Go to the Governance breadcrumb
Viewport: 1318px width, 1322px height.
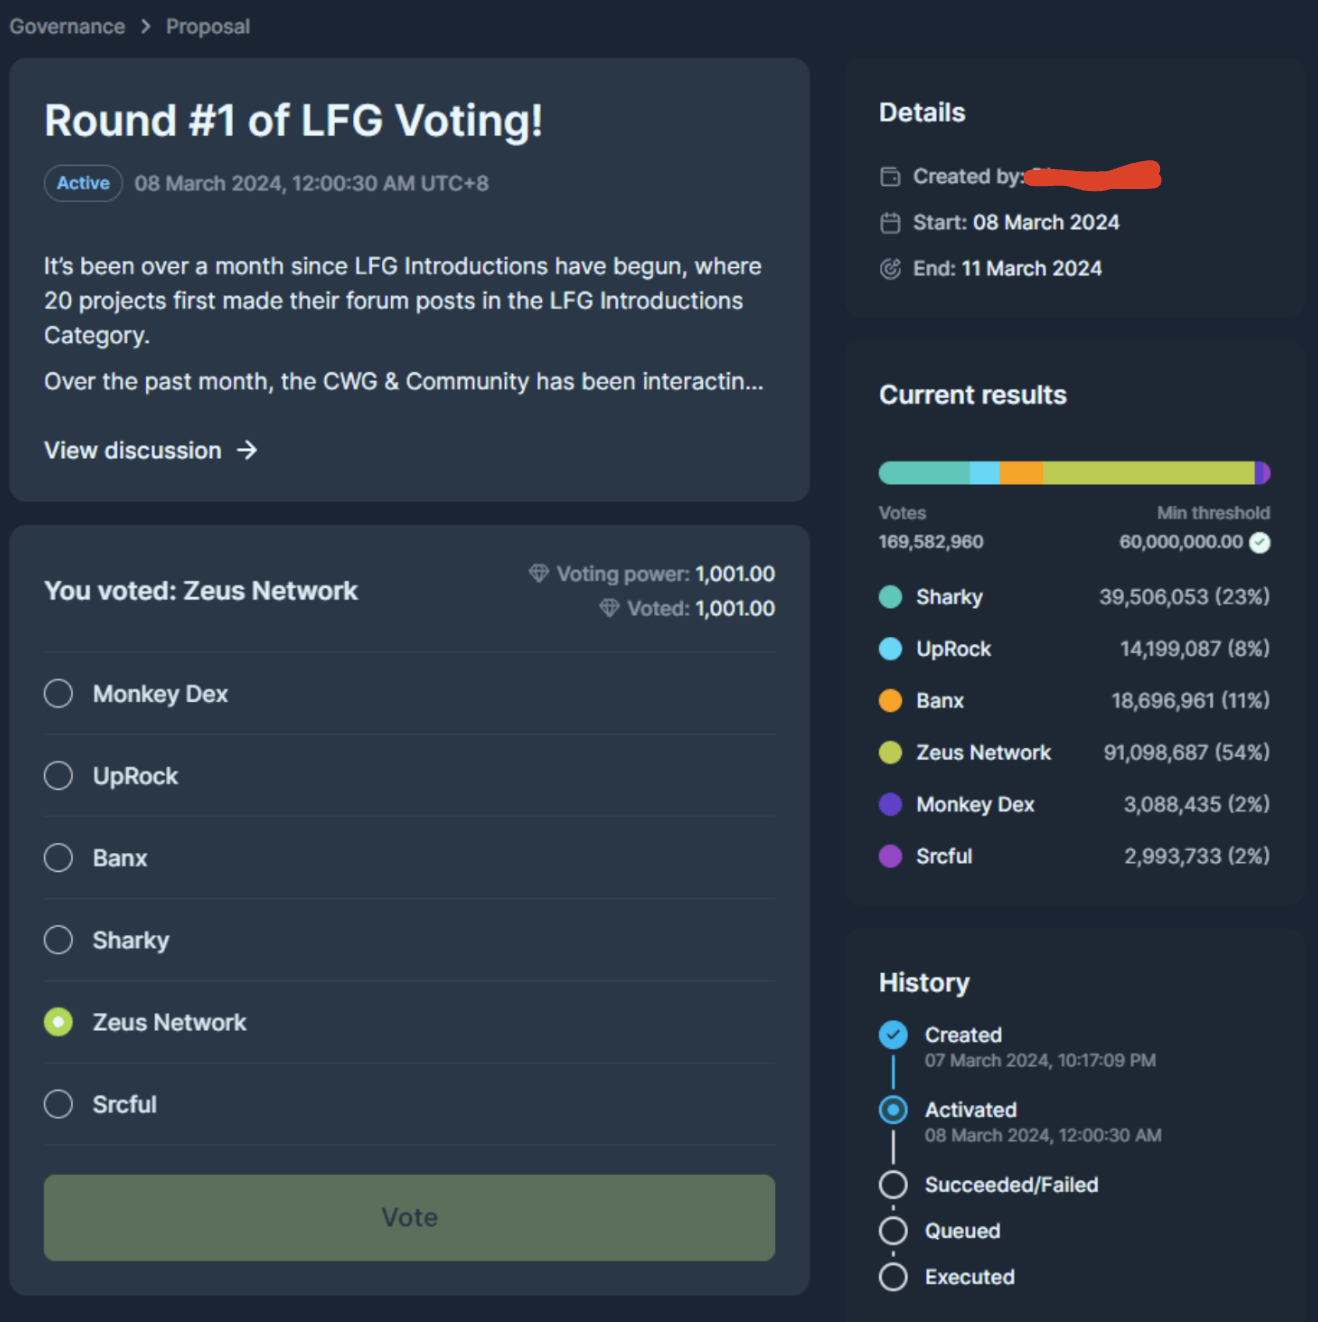click(67, 27)
